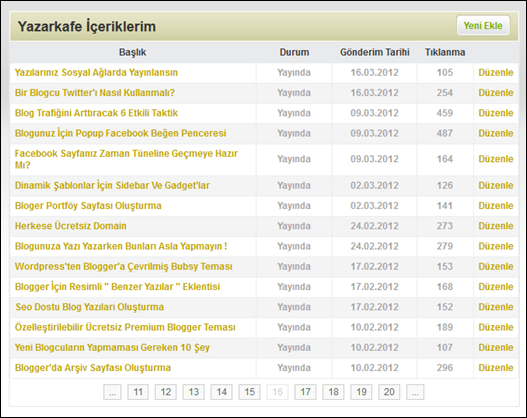Click Düzenle for Bloger Portföy Sayfası row
This screenshot has width=527, height=418.
[496, 206]
